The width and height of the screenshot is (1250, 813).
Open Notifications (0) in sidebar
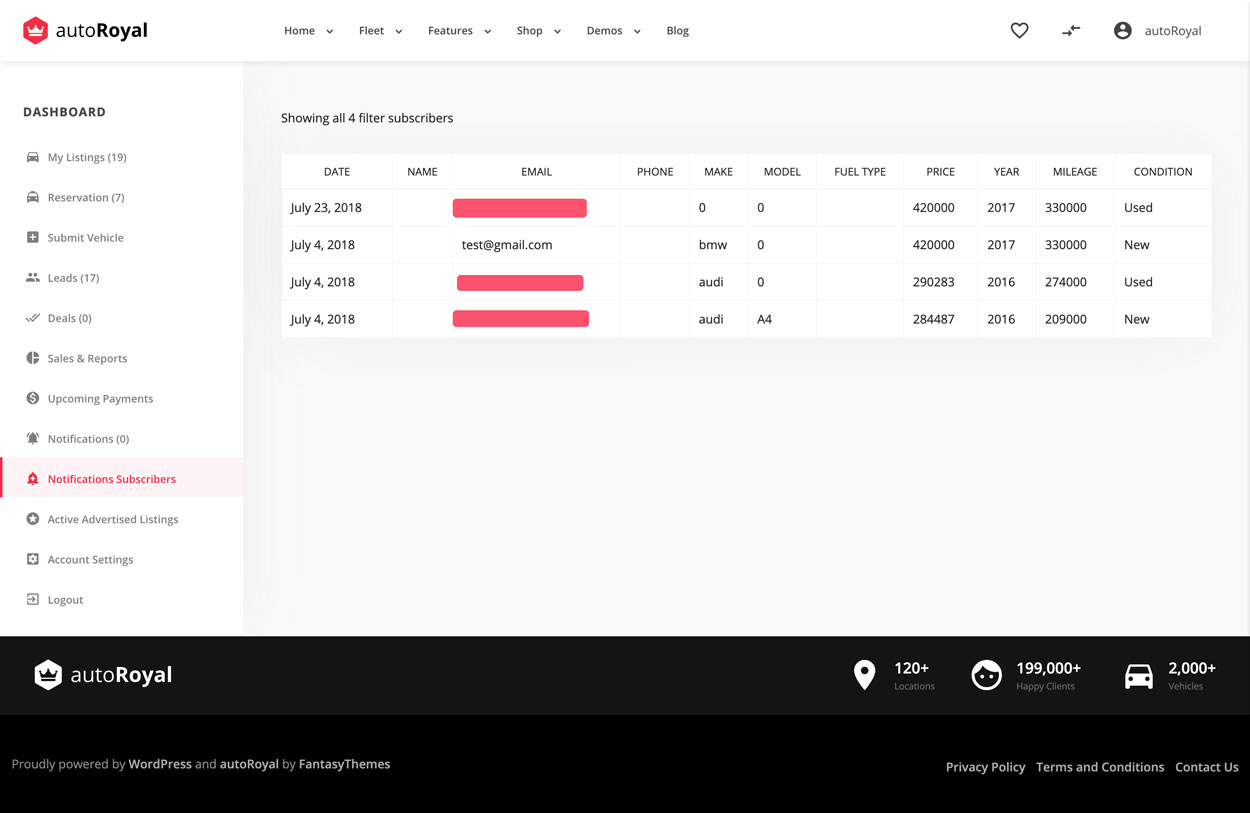pos(88,438)
